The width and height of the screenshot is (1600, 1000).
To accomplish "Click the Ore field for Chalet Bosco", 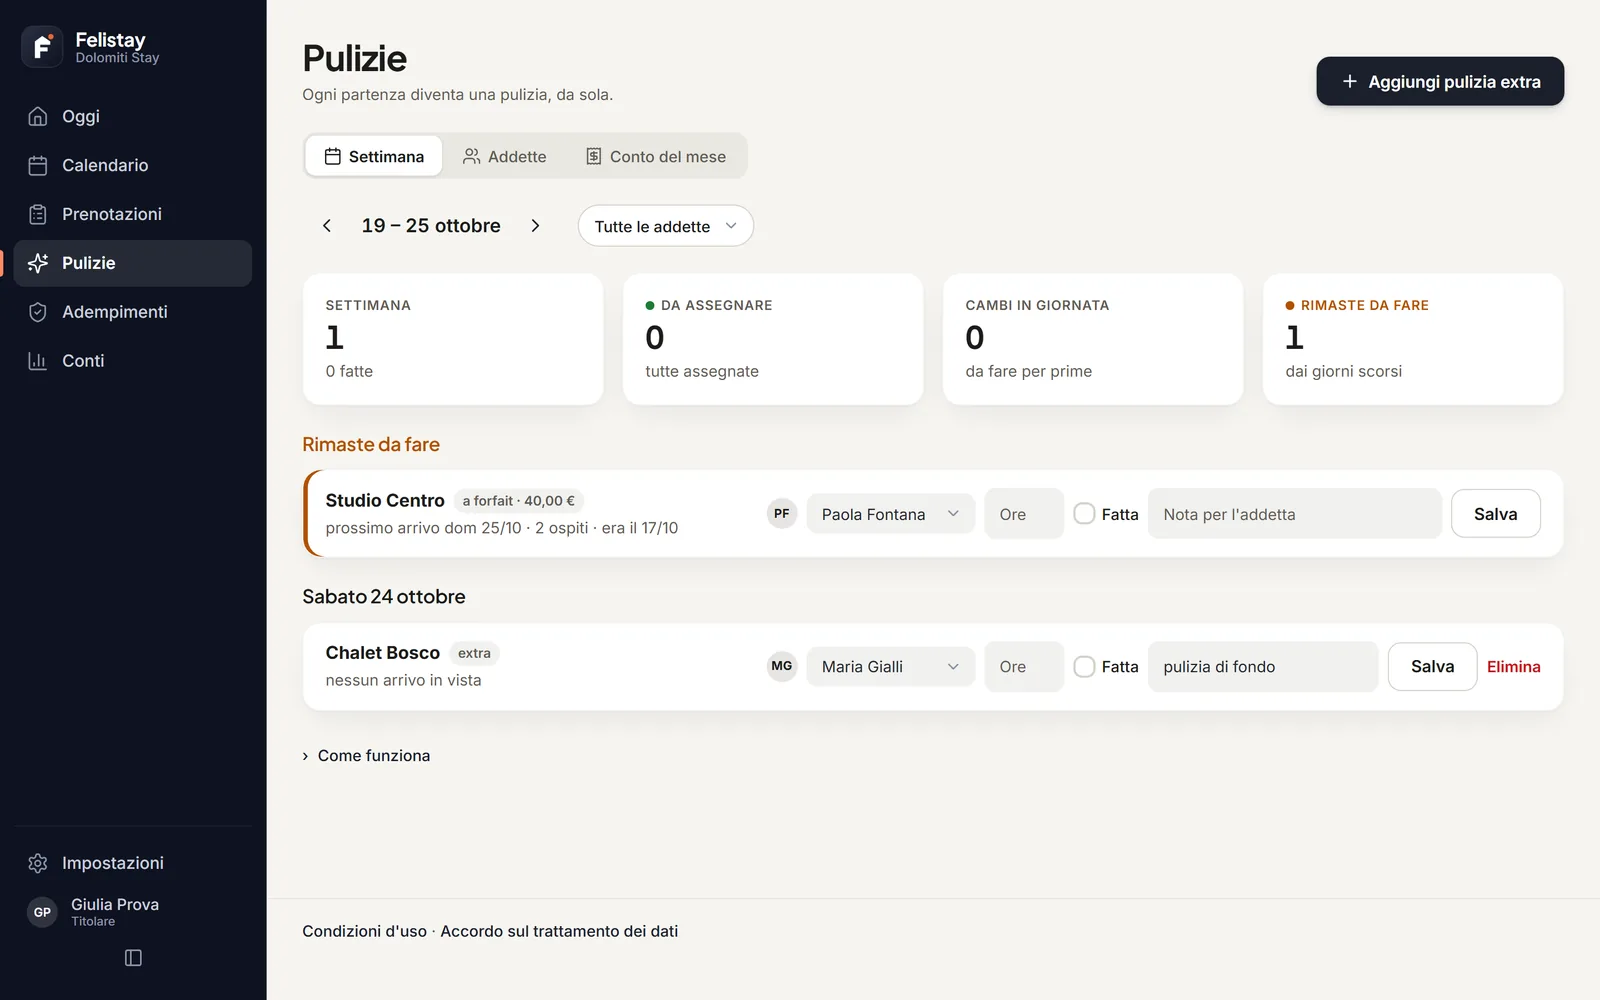I will [x=1024, y=667].
